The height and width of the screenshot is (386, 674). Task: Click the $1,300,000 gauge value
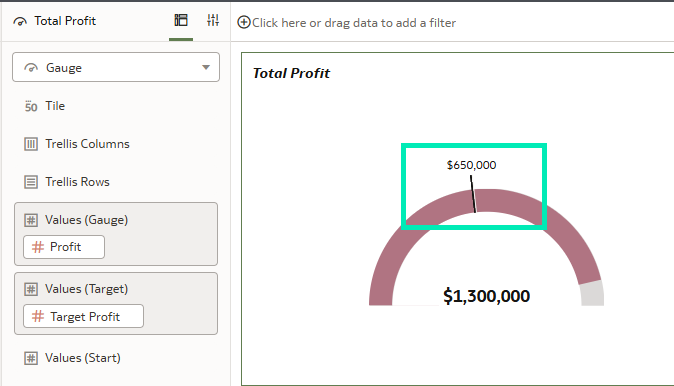coord(486,296)
